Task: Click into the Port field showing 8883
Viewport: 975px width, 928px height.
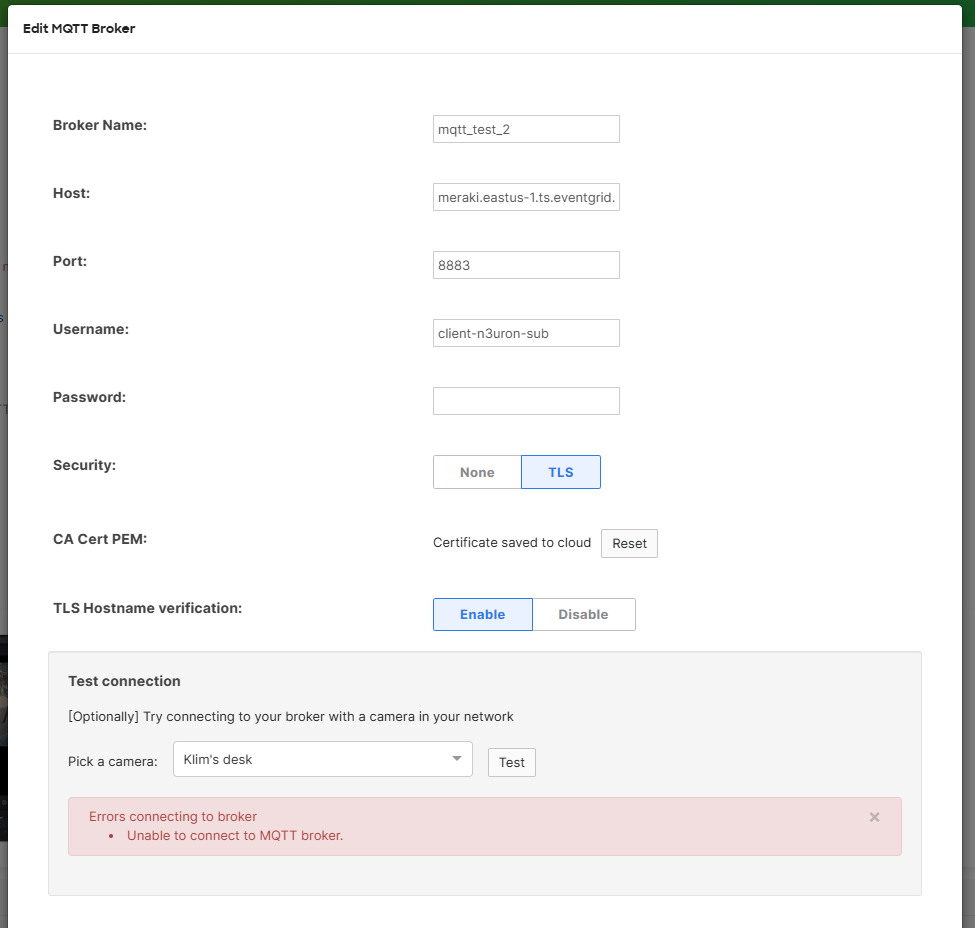Action: coord(526,265)
